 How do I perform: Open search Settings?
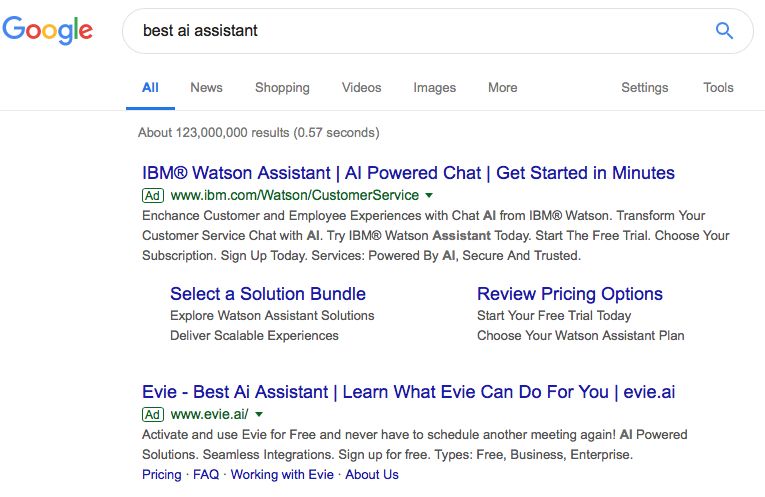644,88
